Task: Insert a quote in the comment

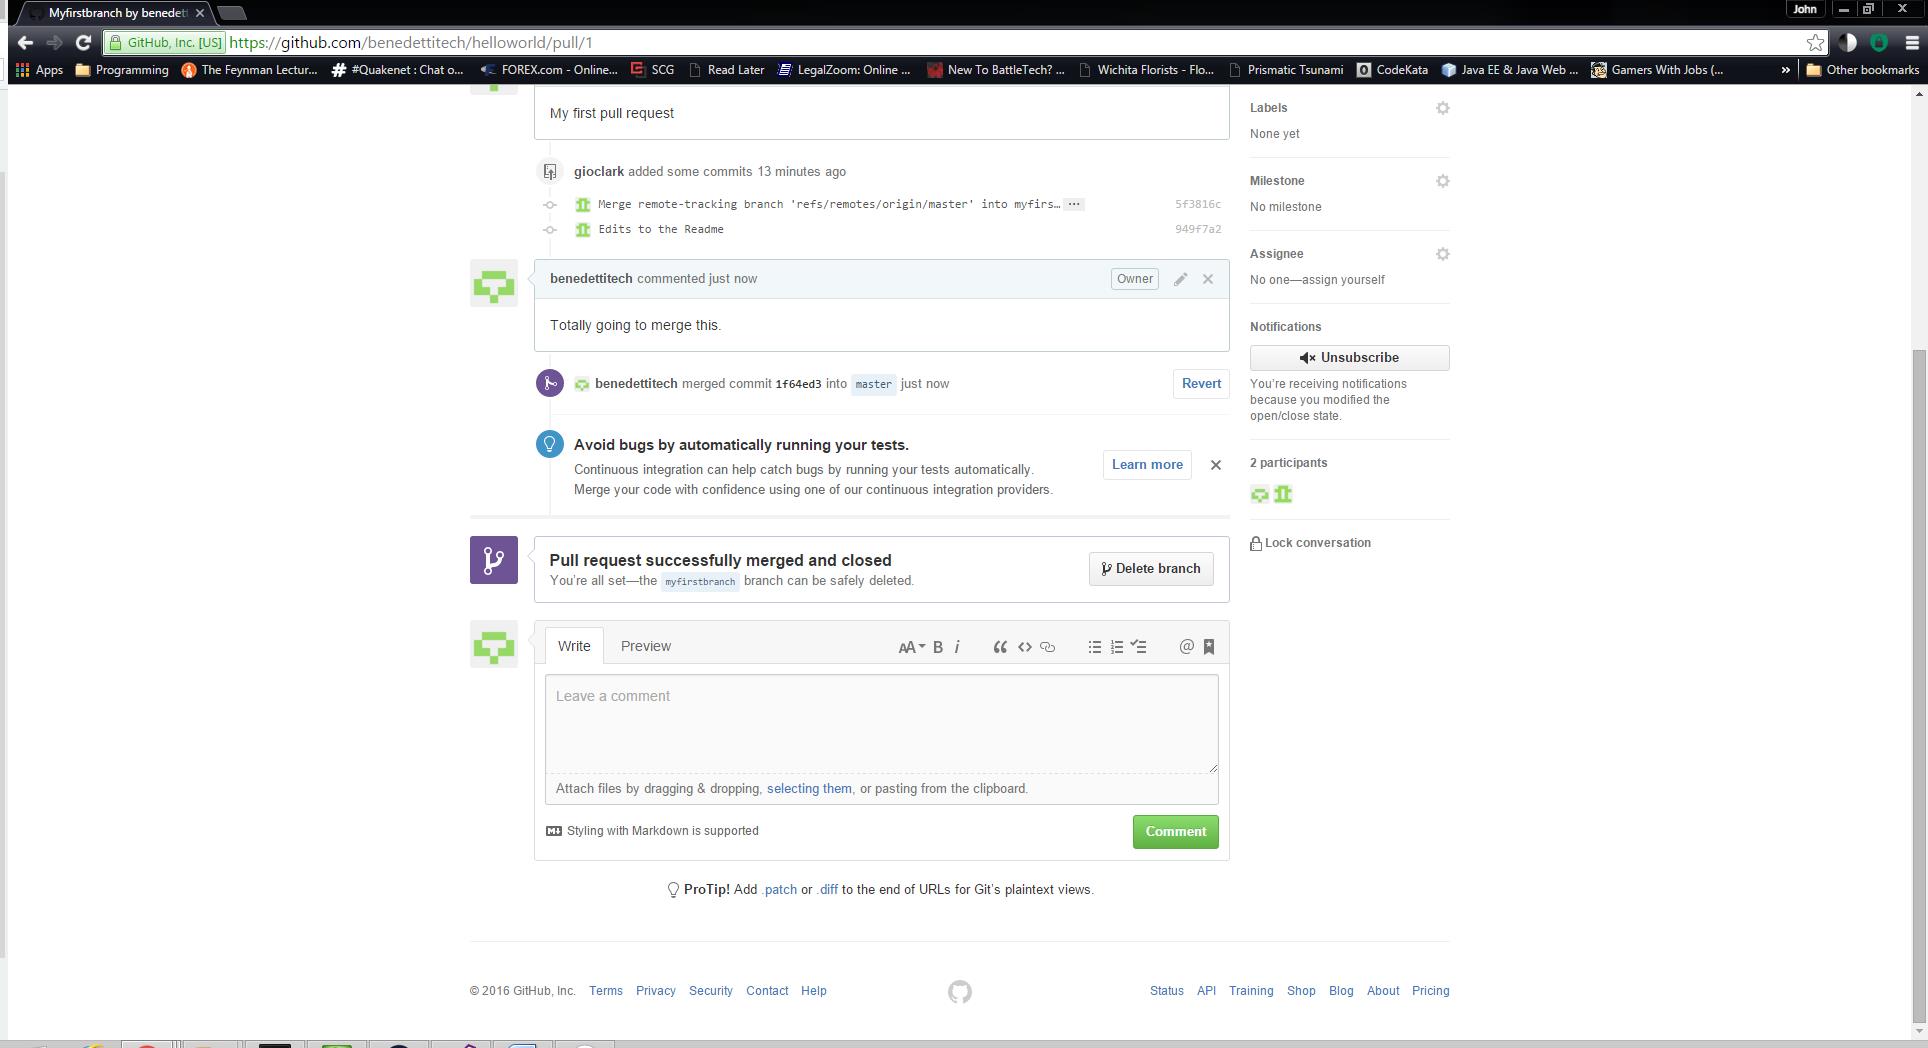Action: click(1000, 647)
